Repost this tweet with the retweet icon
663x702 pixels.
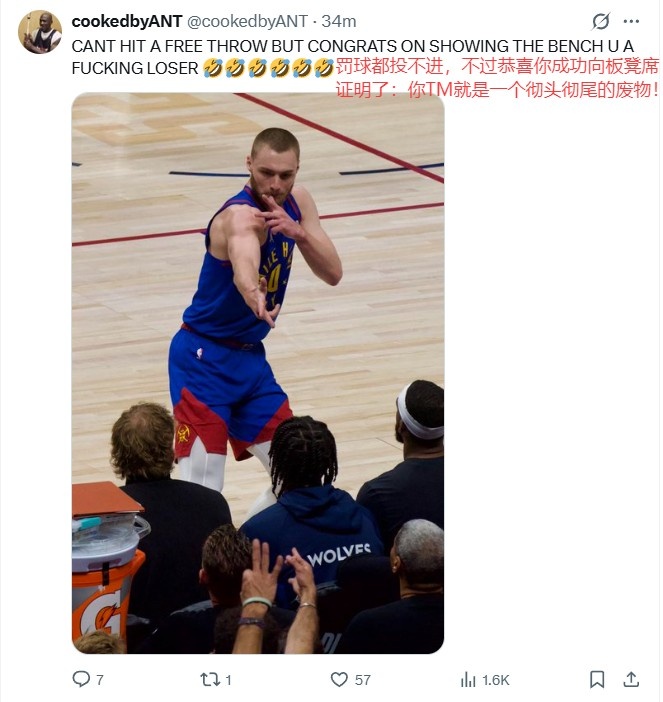[210, 680]
